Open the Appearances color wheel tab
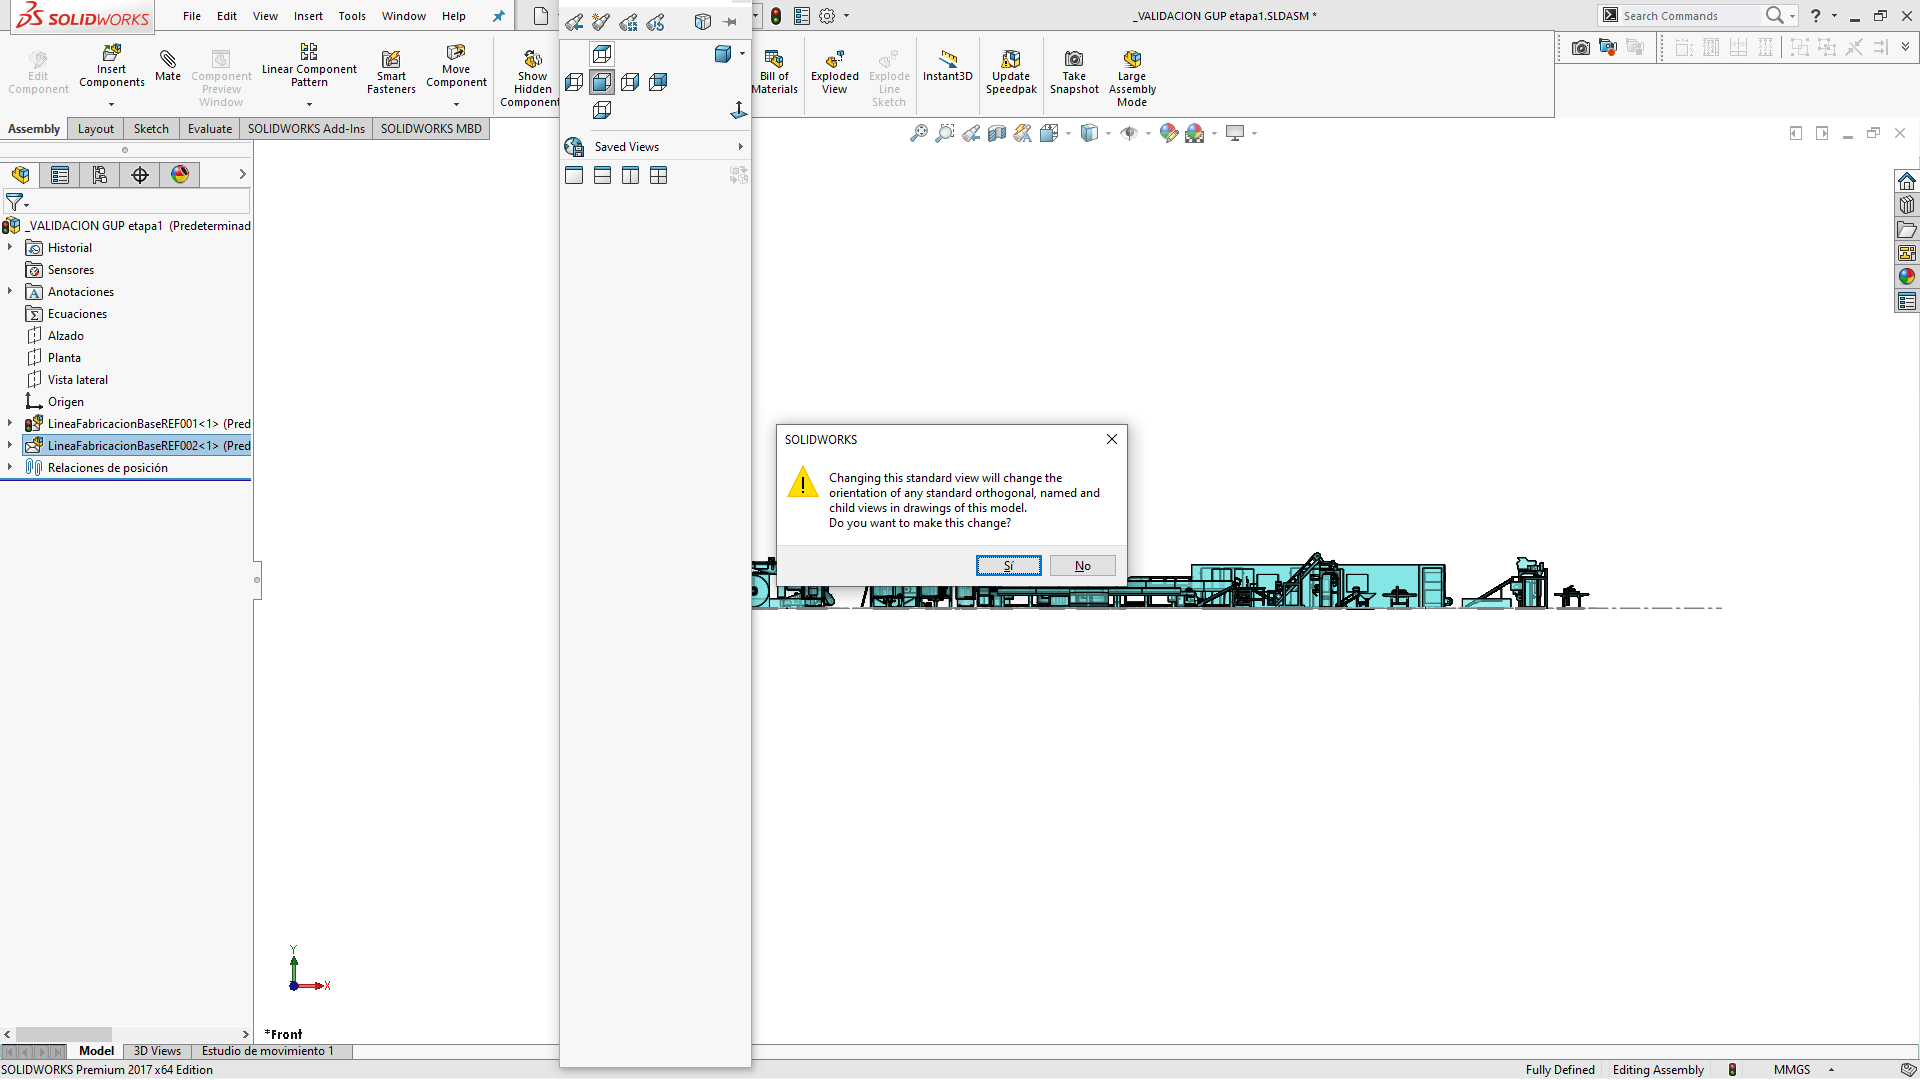The image size is (1920, 1080). (x=180, y=175)
